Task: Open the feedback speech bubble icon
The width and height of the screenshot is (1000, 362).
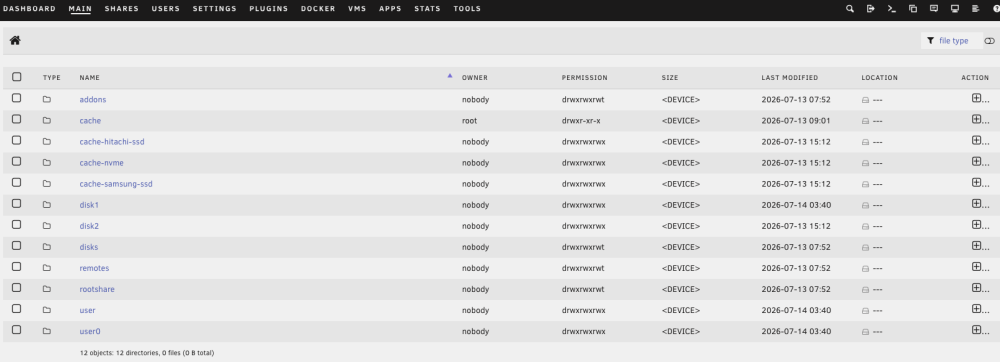Action: 934,9
